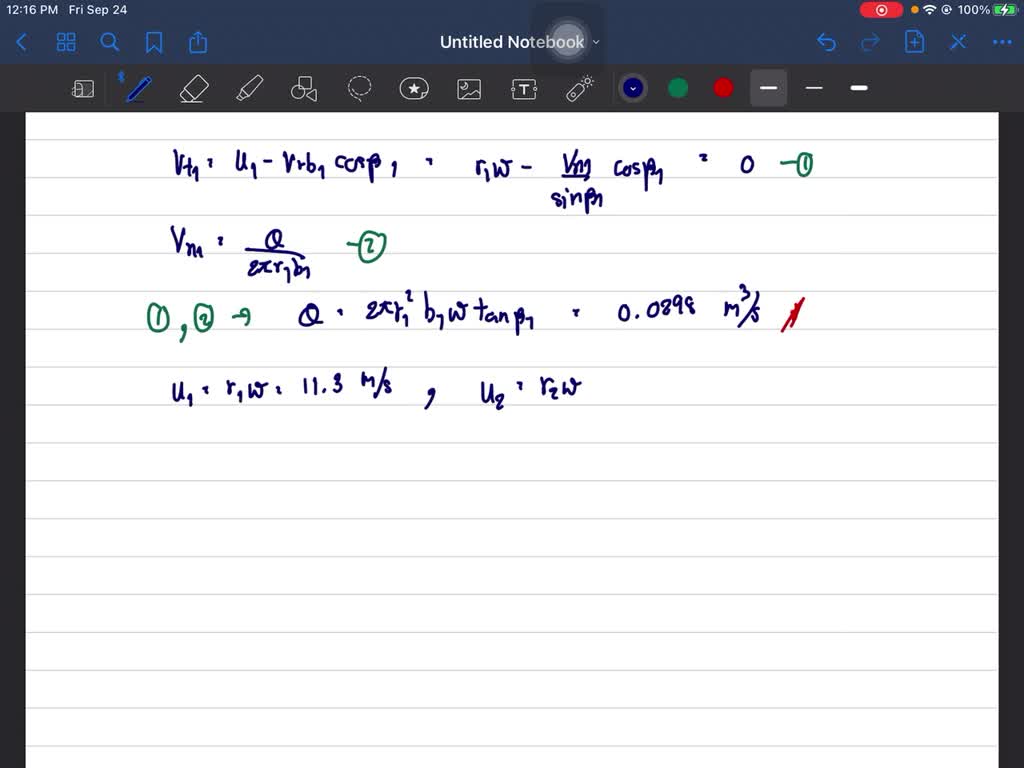
Task: Open the blue color options chevron
Action: [x=633, y=88]
